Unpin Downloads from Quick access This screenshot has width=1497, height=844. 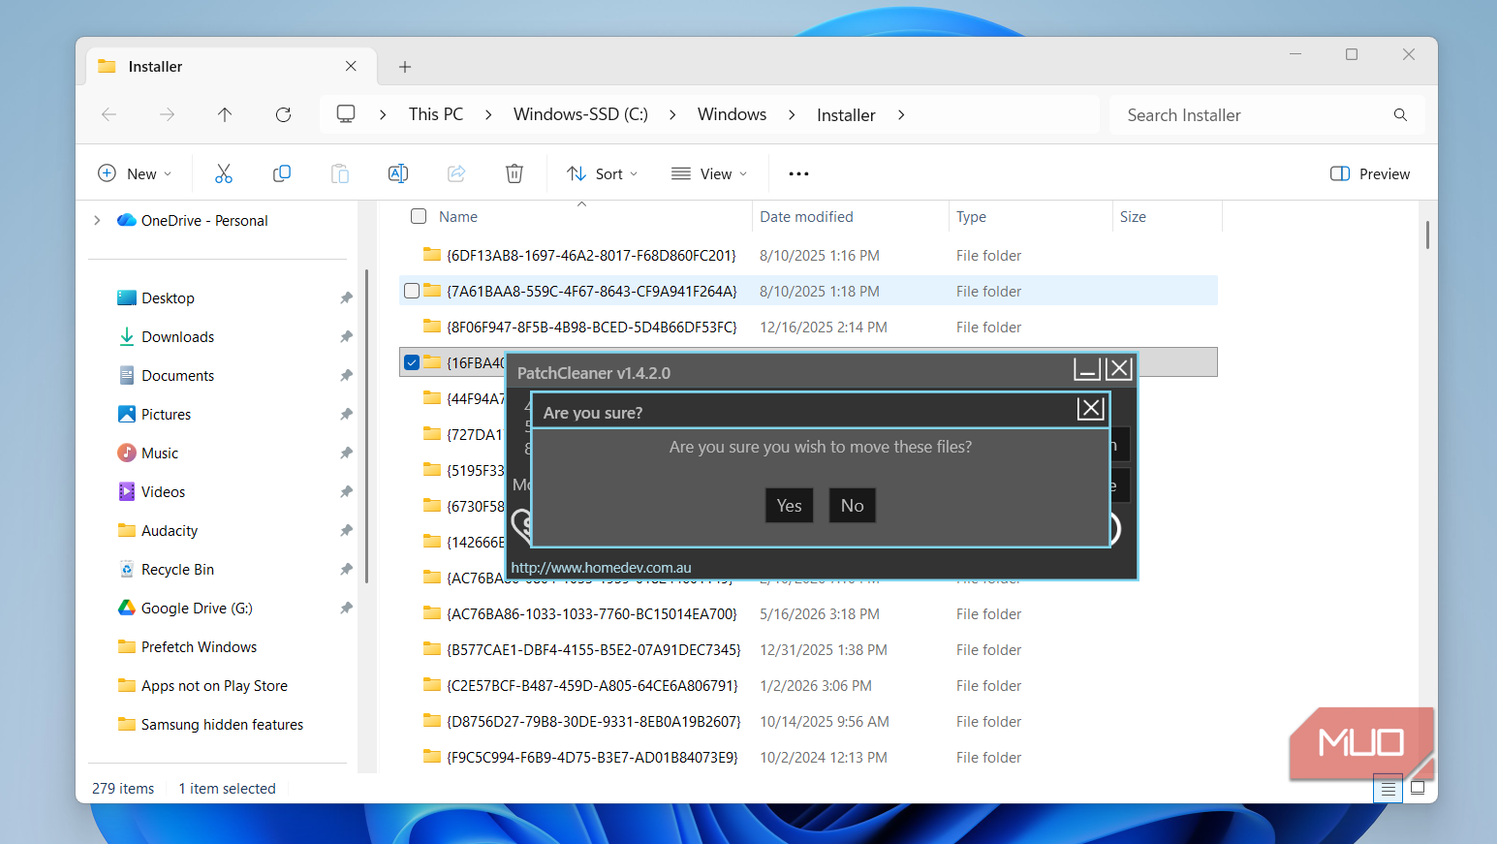pyautogui.click(x=346, y=337)
